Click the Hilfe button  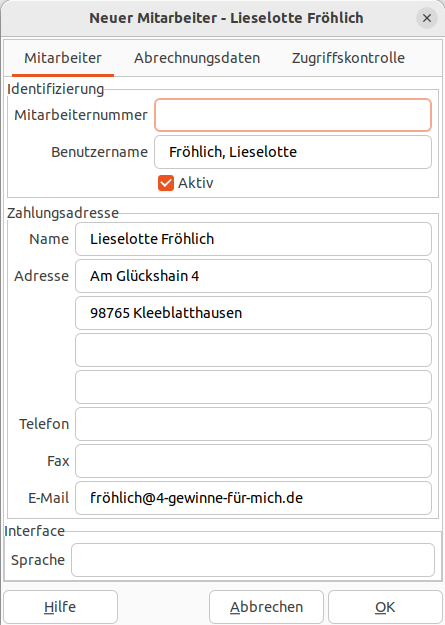[60, 607]
